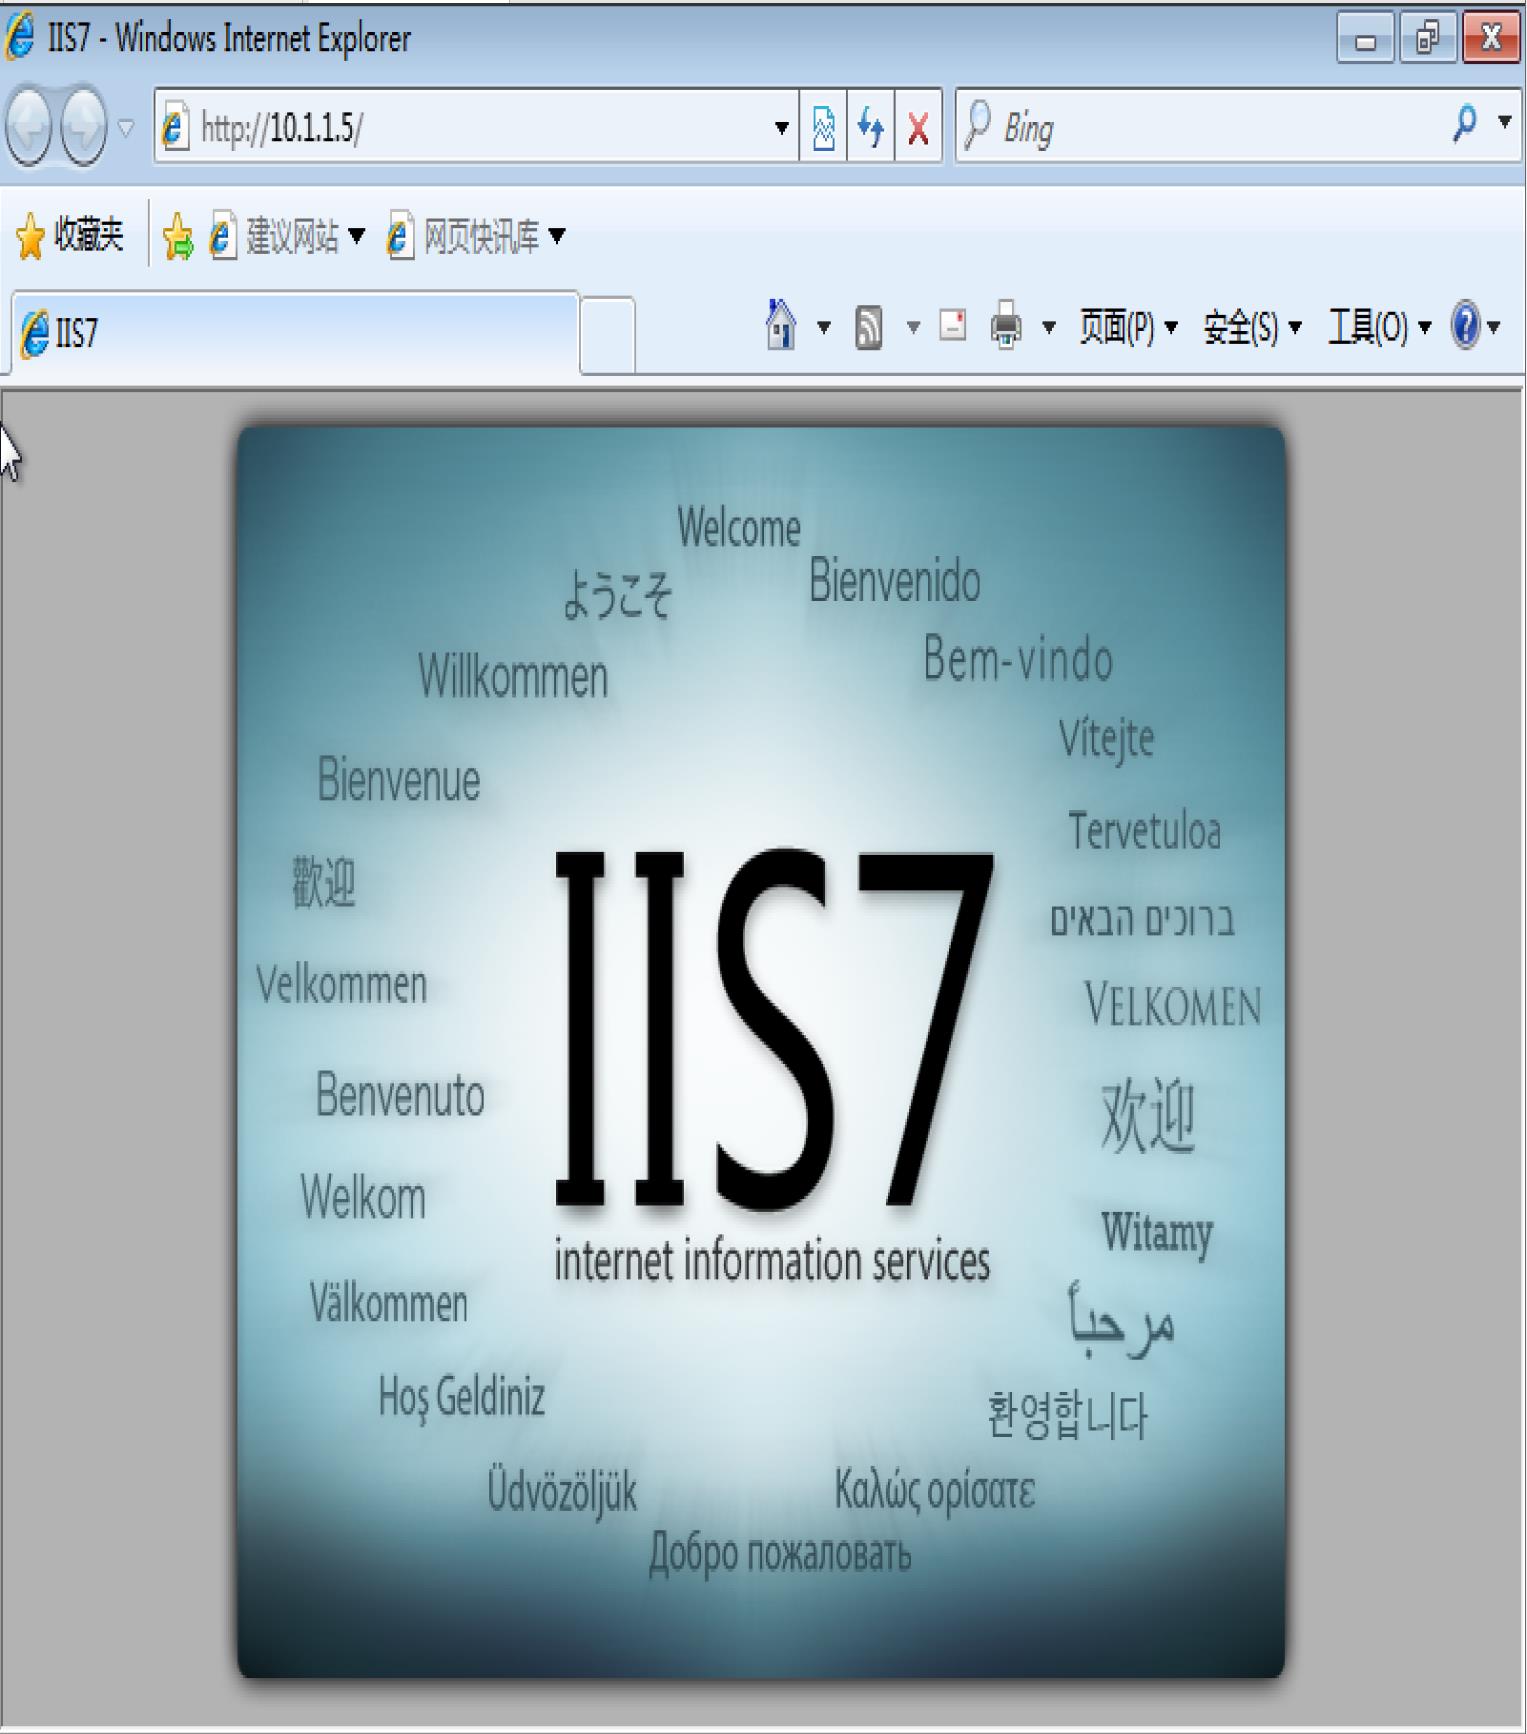Click the red Stop loading icon
This screenshot has width=1527, height=1734.
pos(918,128)
